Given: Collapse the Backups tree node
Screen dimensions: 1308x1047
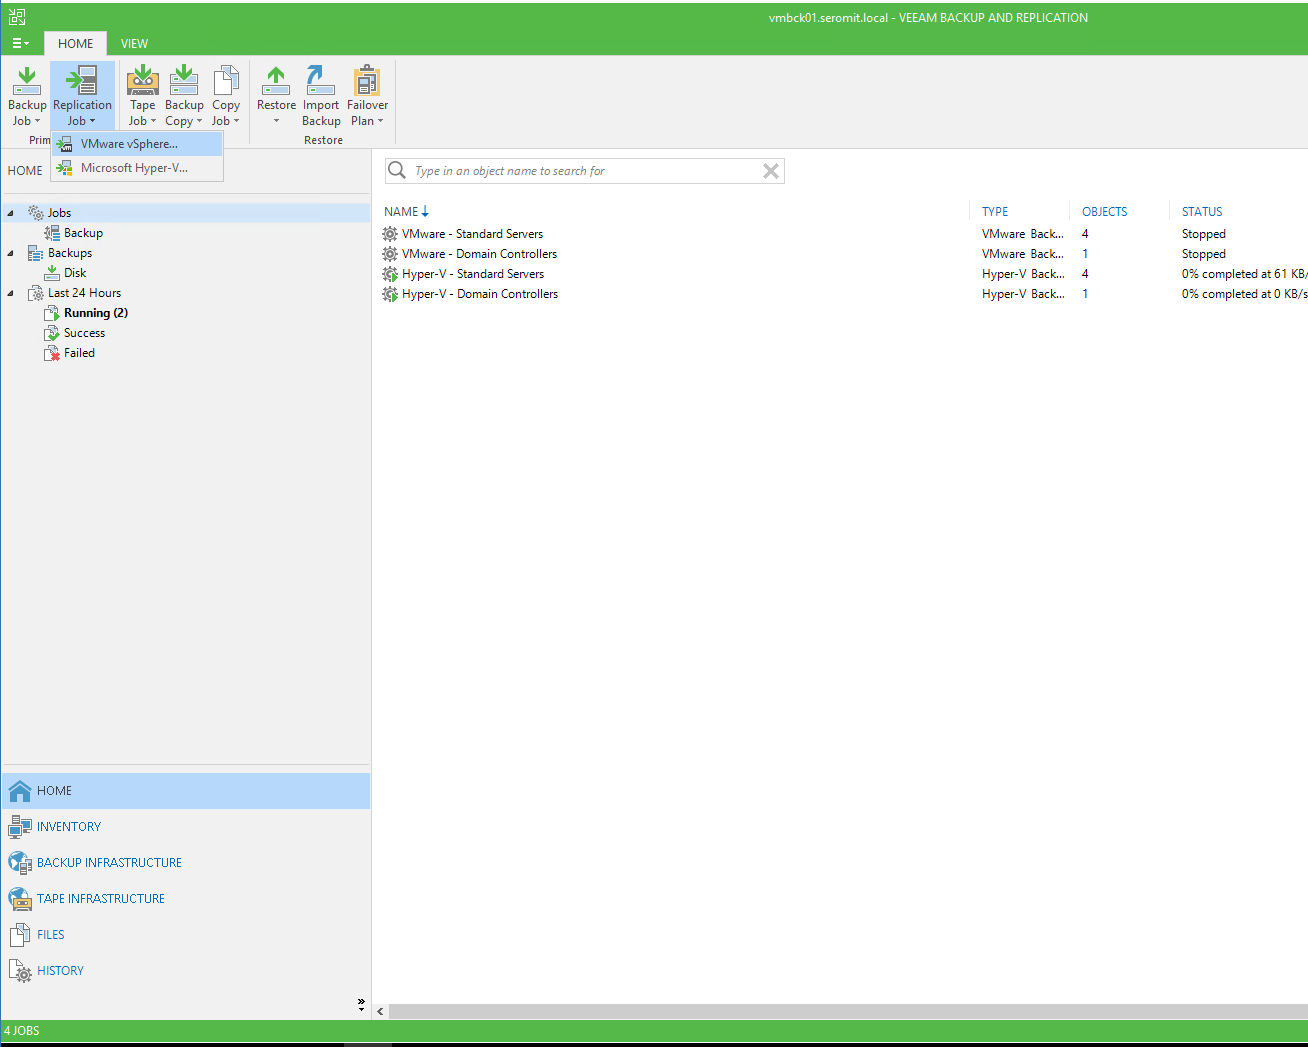Looking at the screenshot, I should [11, 253].
